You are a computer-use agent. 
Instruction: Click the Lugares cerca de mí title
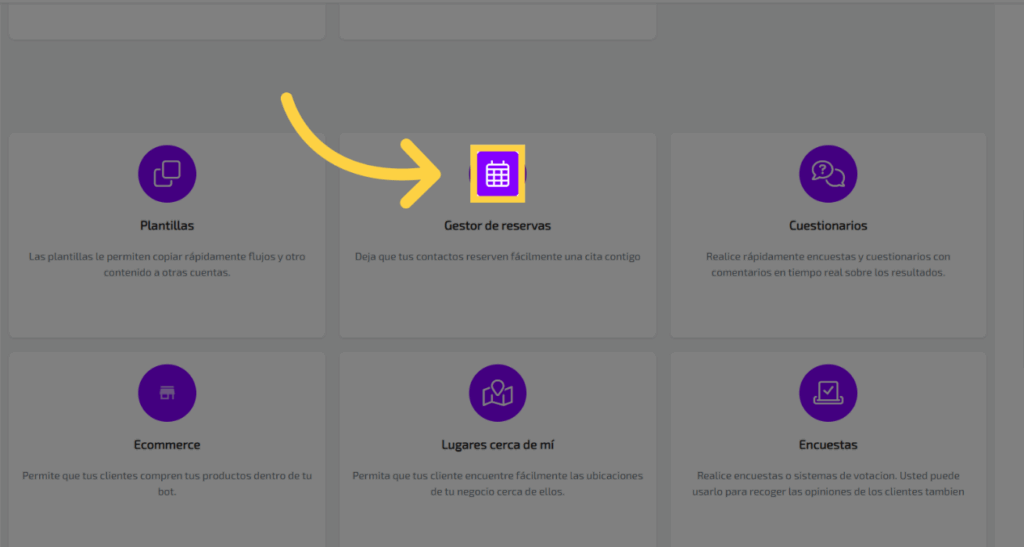coord(497,445)
